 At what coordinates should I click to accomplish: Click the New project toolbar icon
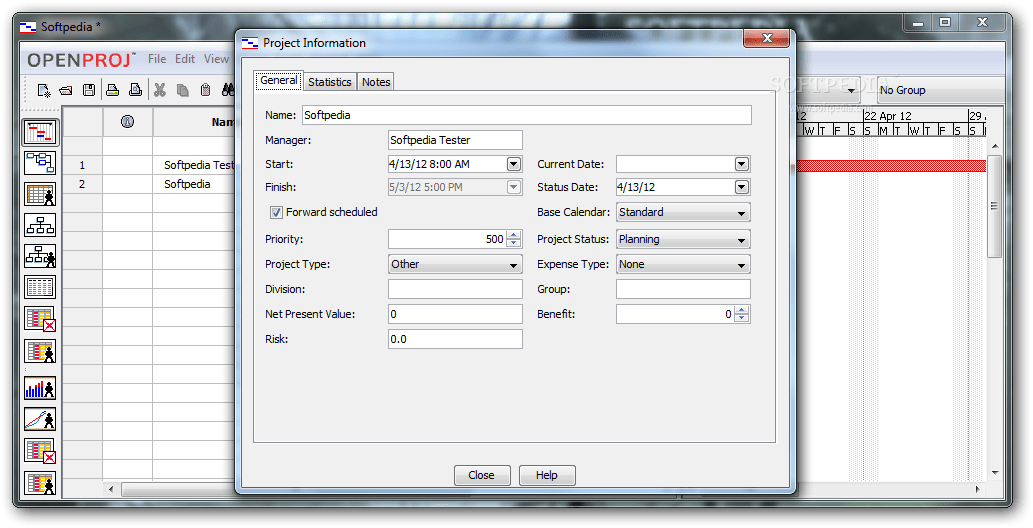[x=43, y=90]
